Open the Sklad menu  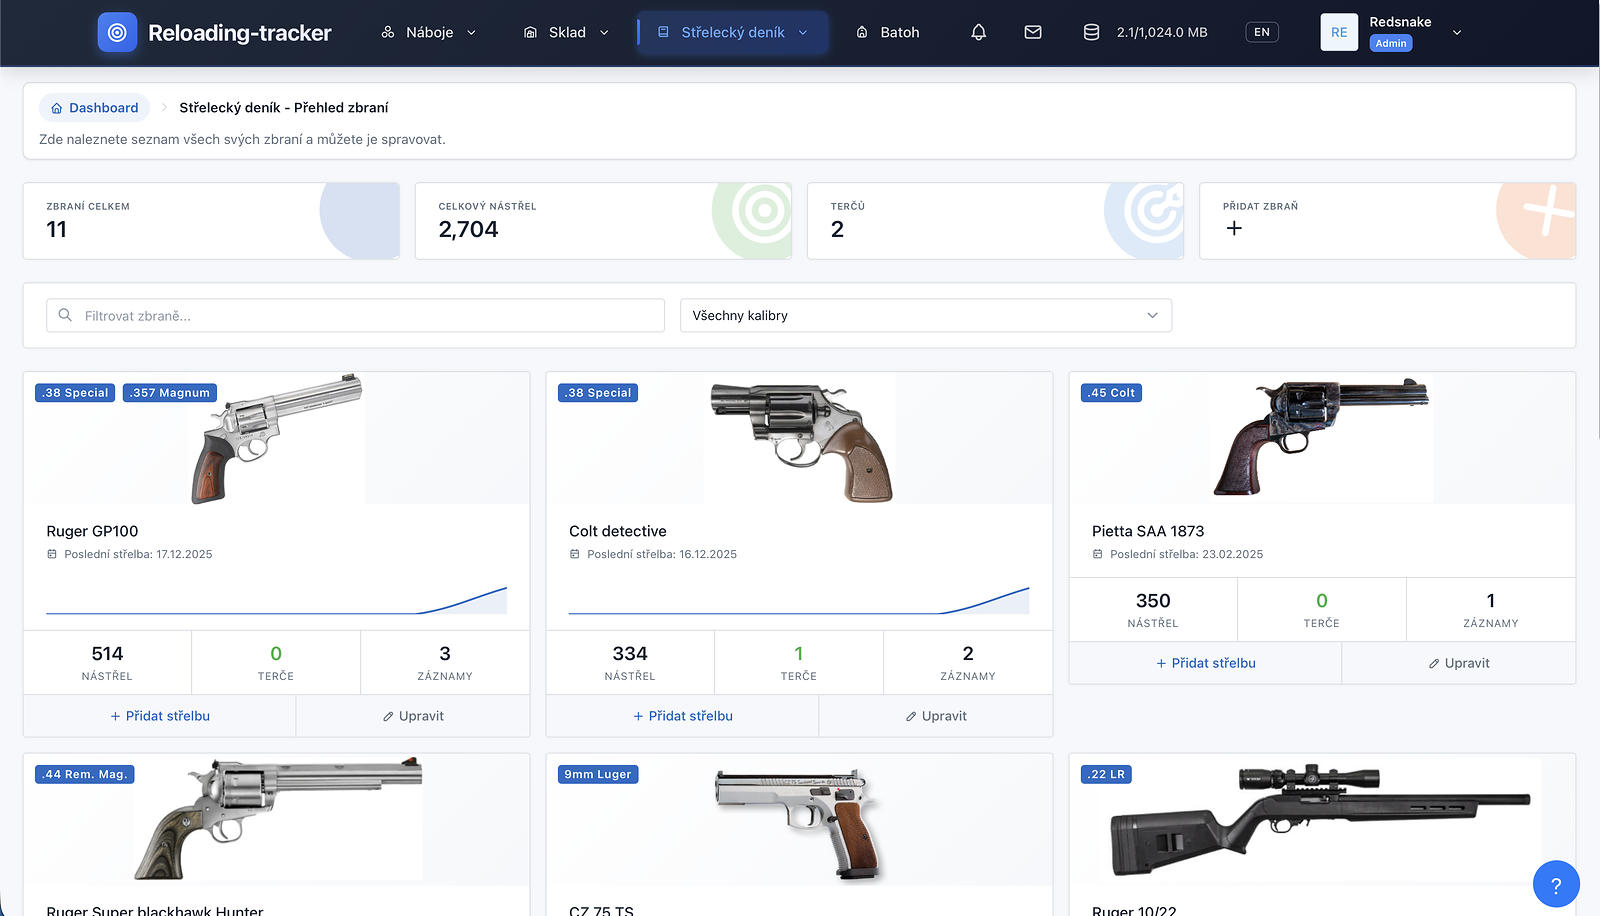pyautogui.click(x=566, y=32)
